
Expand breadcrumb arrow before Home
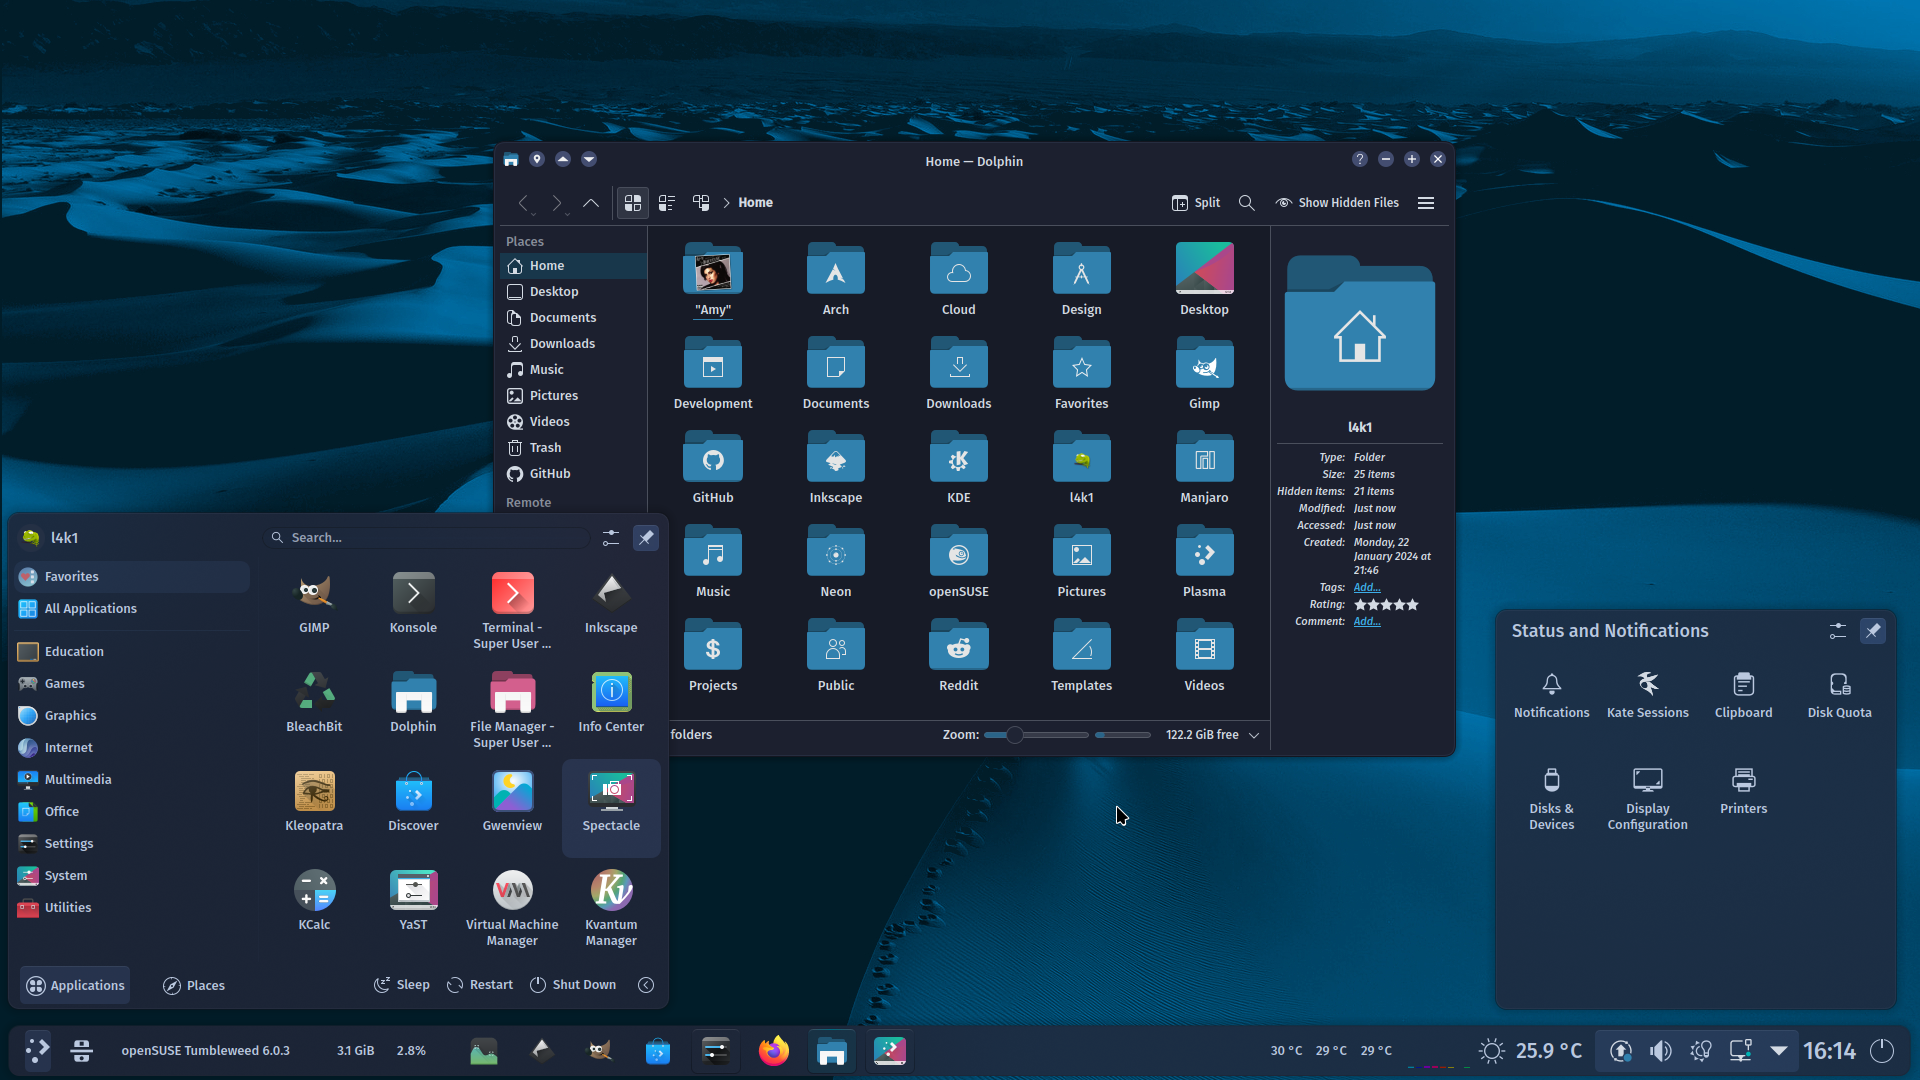(x=726, y=202)
